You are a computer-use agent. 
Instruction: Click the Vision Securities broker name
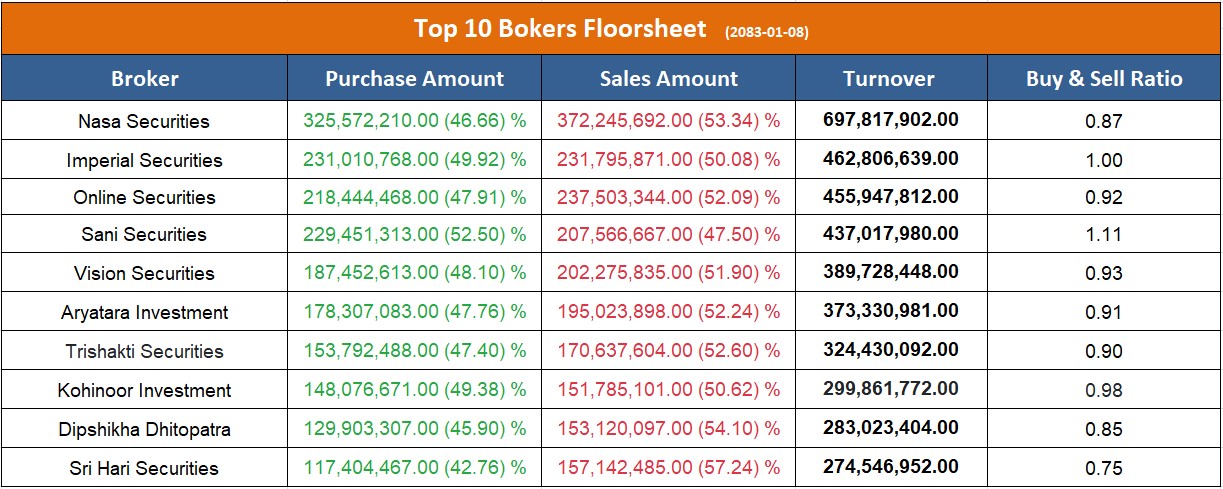pos(144,273)
